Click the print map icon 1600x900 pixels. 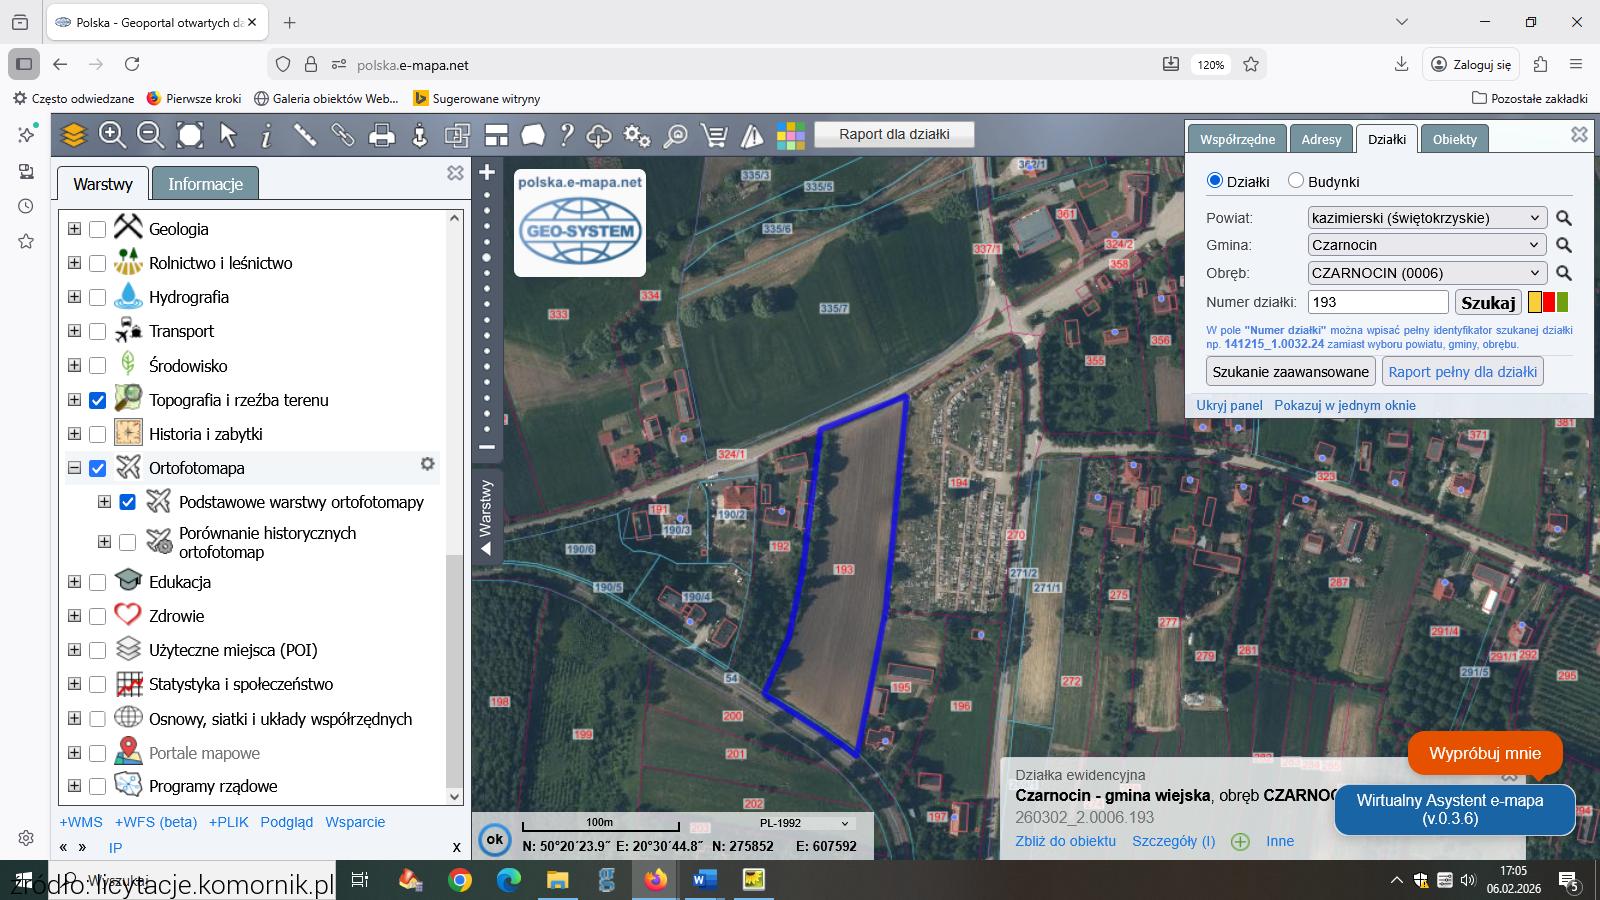point(381,135)
